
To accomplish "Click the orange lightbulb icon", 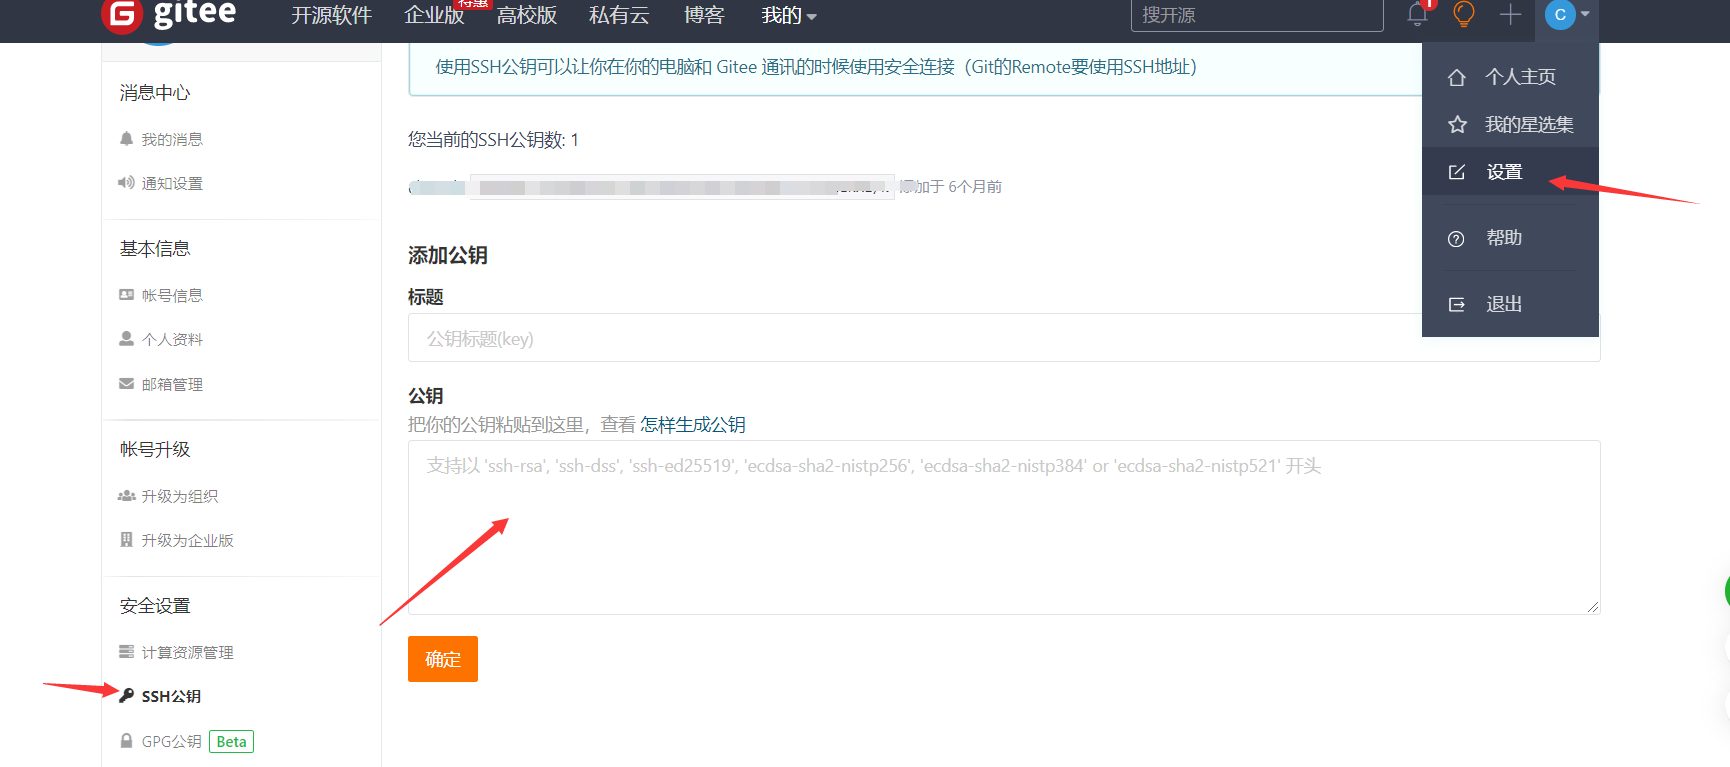I will 1464,14.
